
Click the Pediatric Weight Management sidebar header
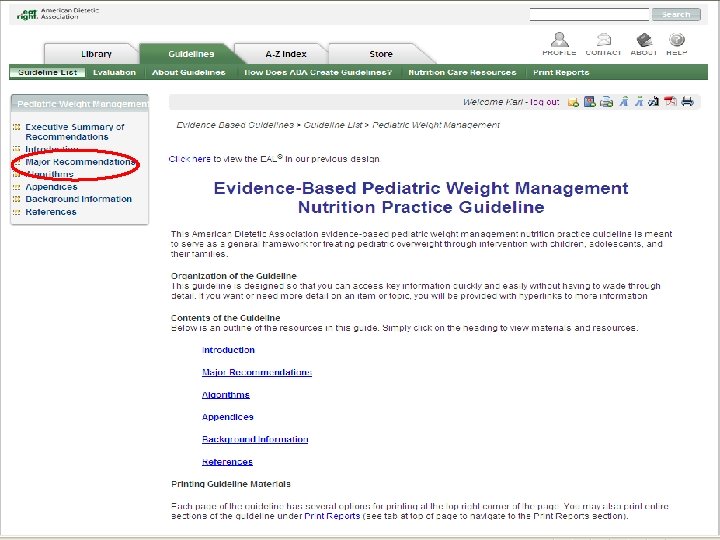(79, 104)
